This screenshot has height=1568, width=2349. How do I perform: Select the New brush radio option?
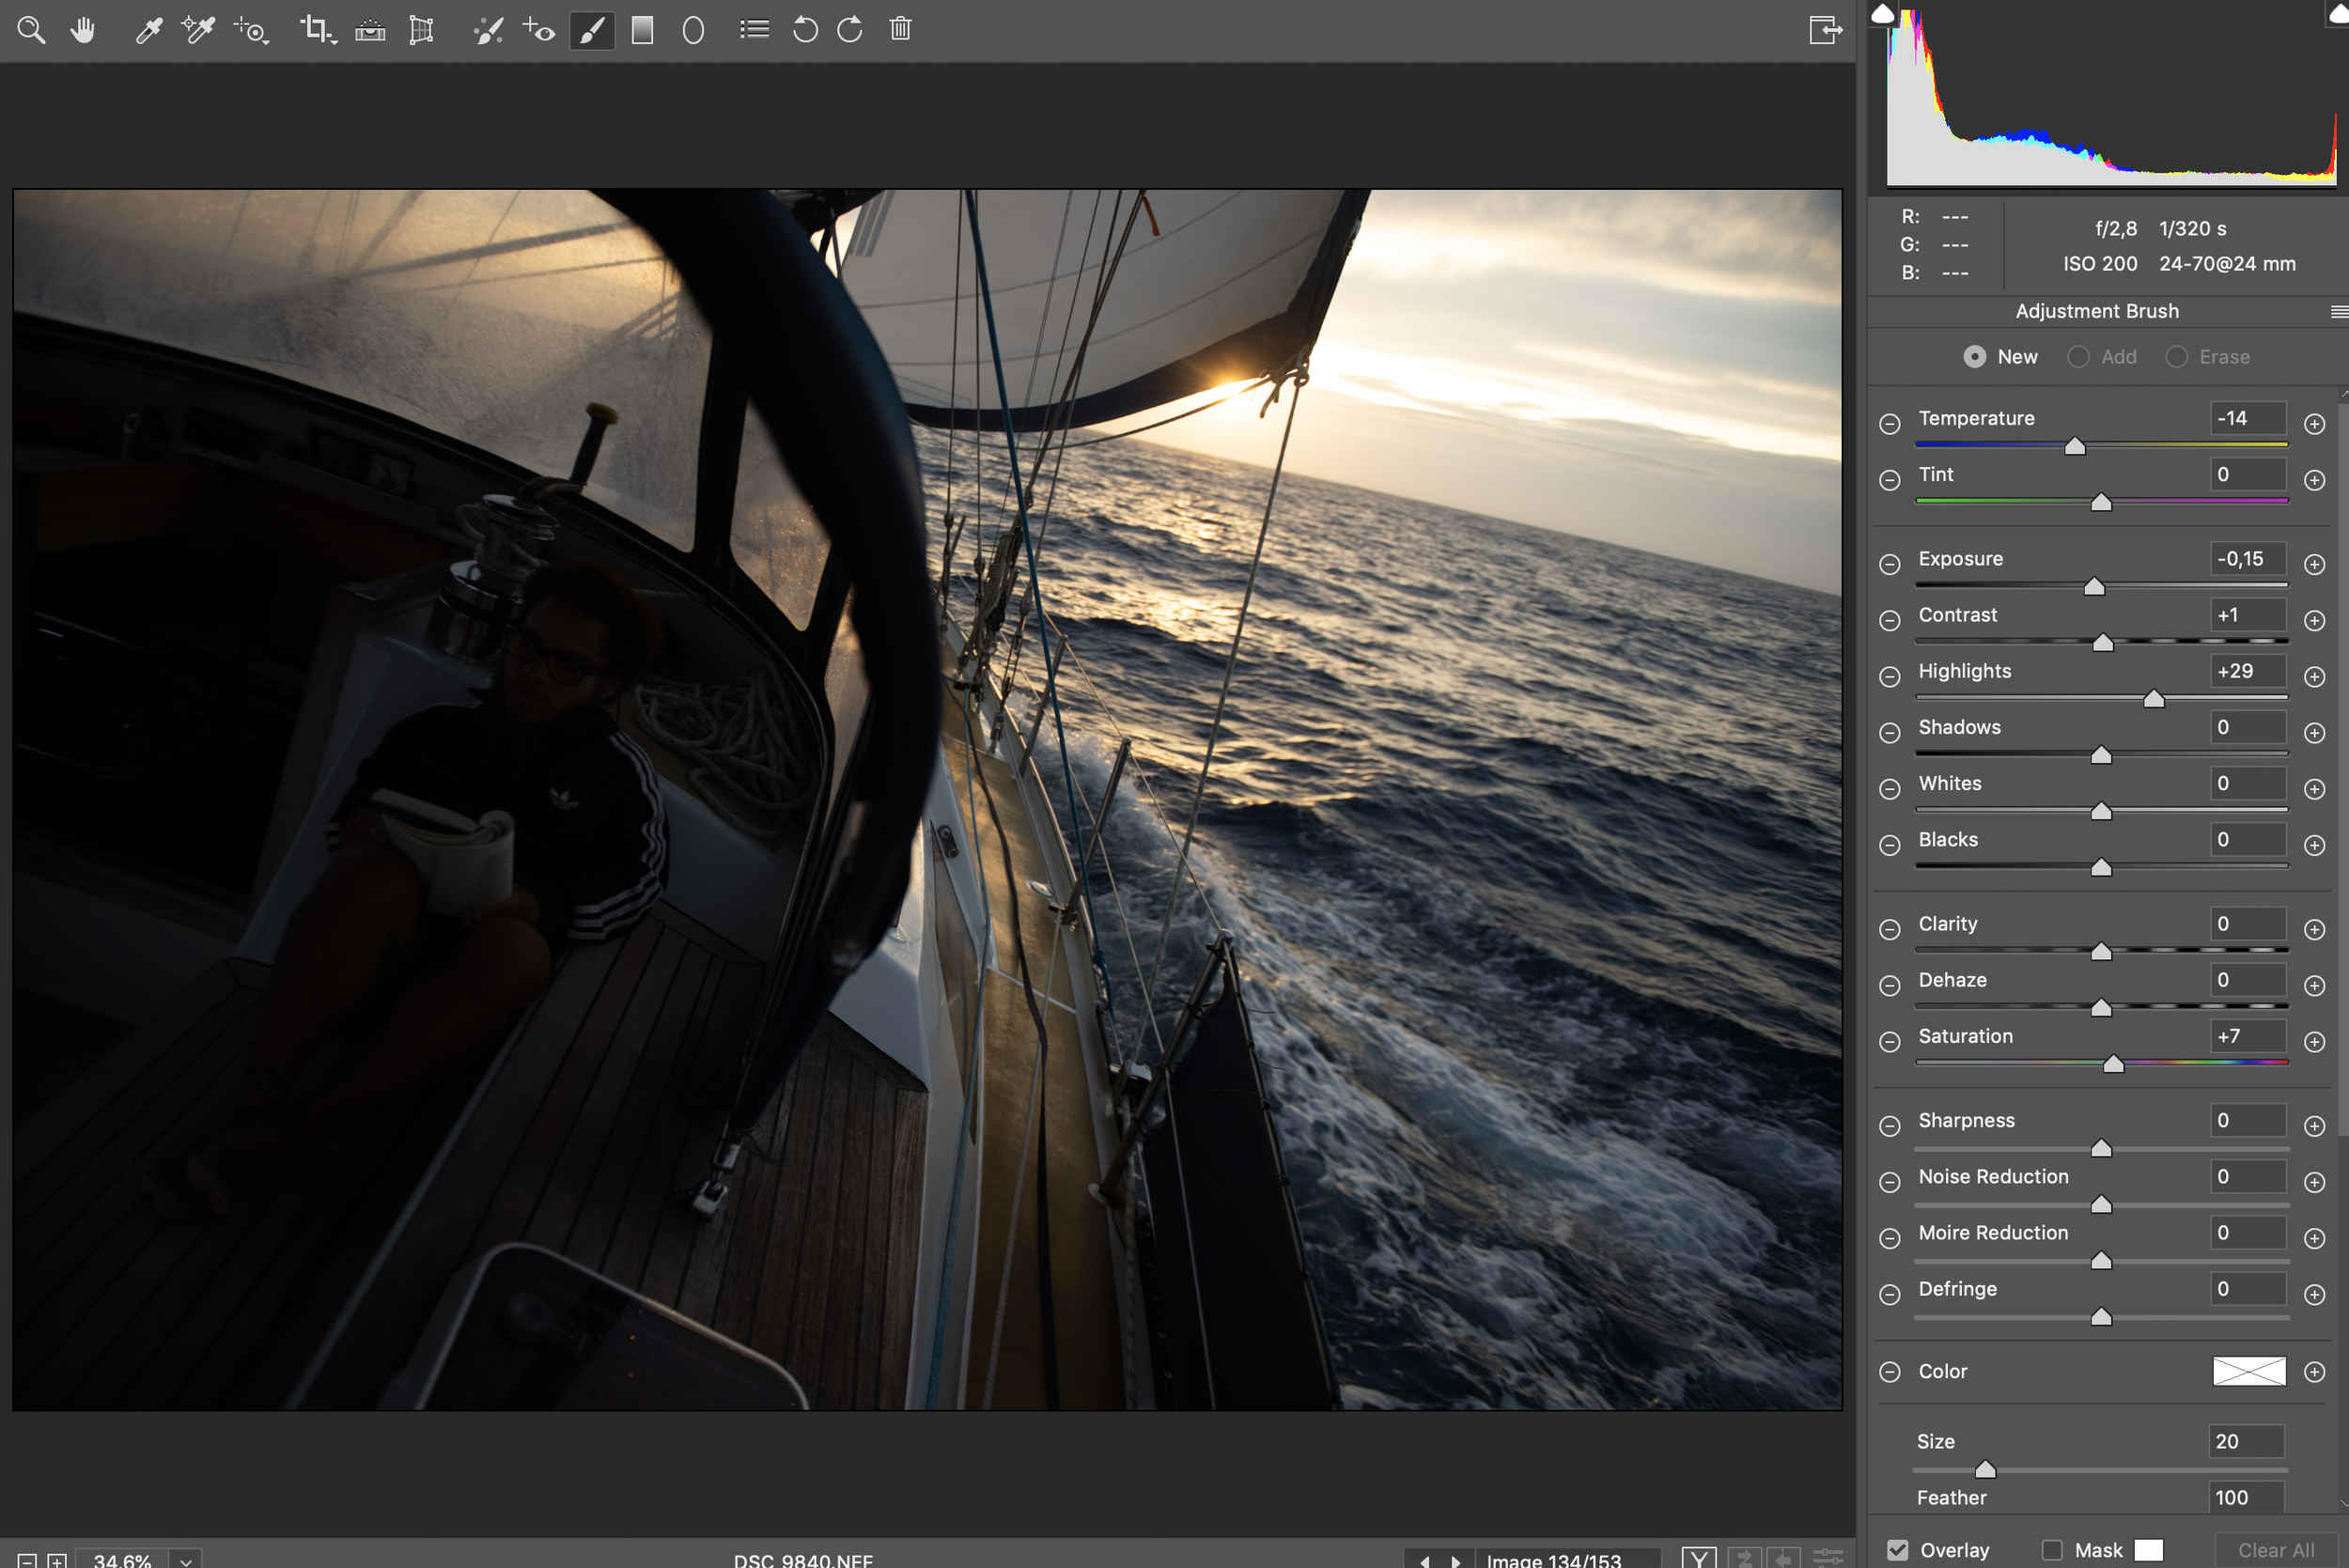tap(1974, 357)
